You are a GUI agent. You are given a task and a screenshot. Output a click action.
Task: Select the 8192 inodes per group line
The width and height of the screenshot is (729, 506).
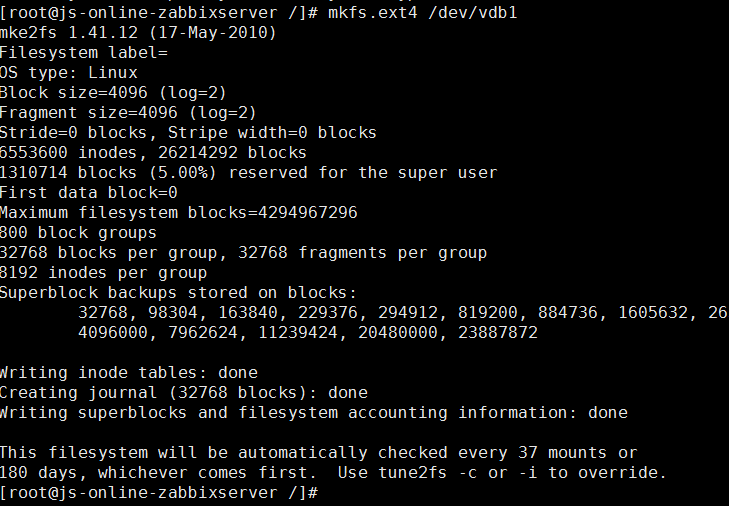103,273
